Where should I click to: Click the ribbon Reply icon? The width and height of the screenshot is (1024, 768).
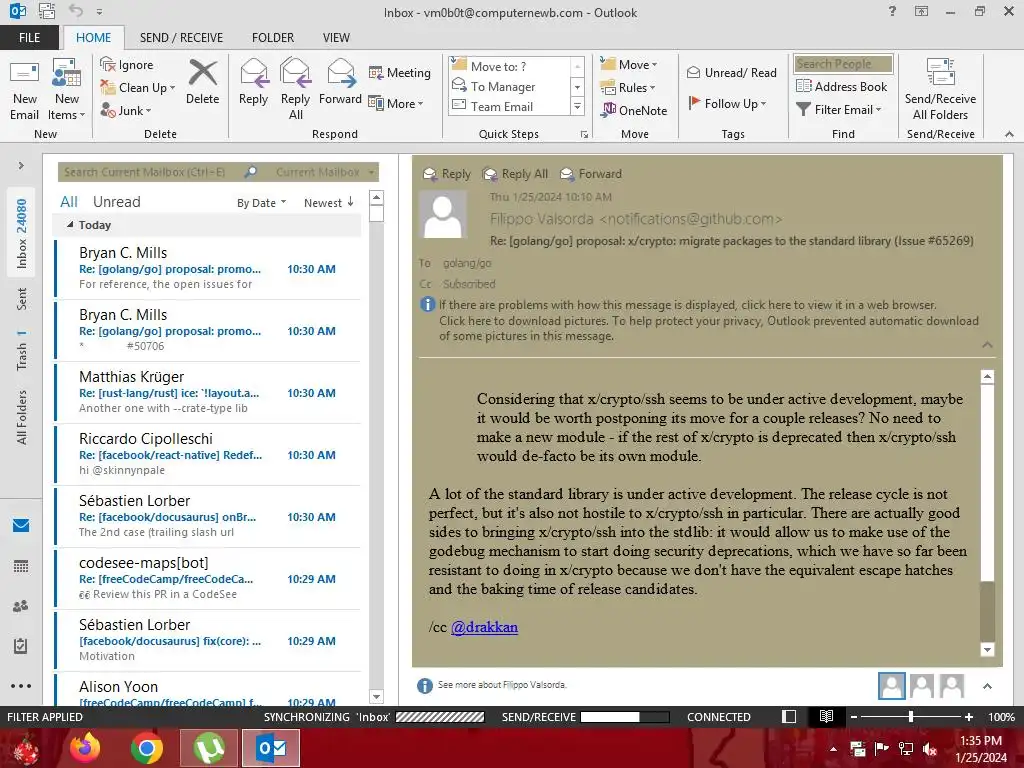tap(253, 82)
